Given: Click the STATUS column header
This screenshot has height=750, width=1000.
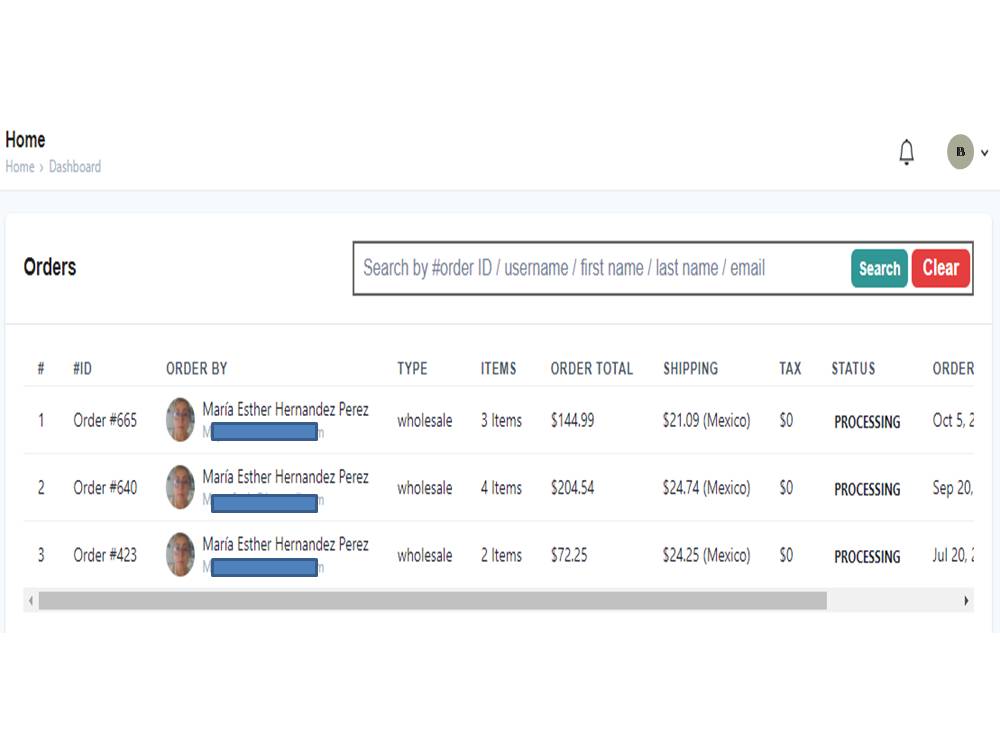Looking at the screenshot, I should point(853,369).
